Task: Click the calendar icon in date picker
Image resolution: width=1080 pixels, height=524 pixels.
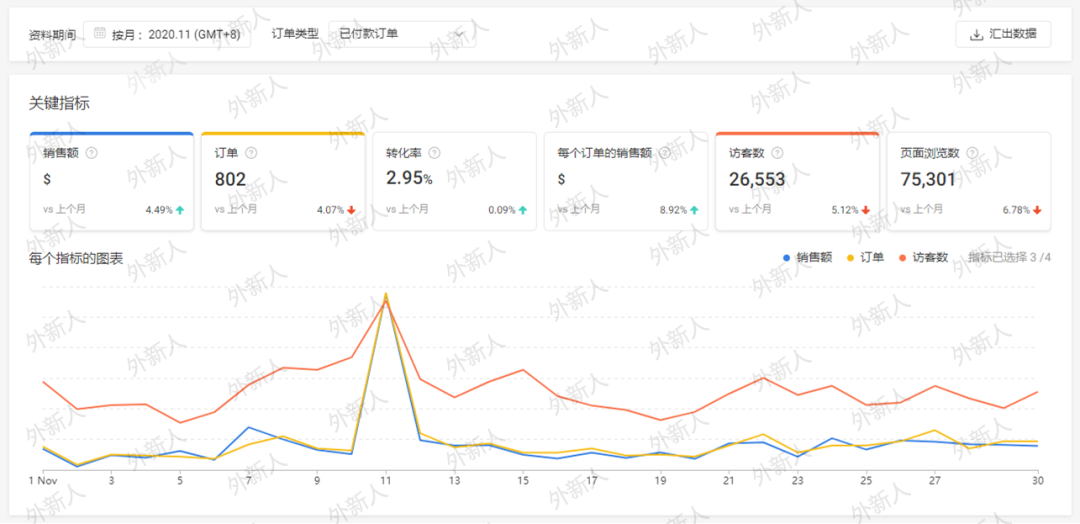Action: (x=100, y=34)
